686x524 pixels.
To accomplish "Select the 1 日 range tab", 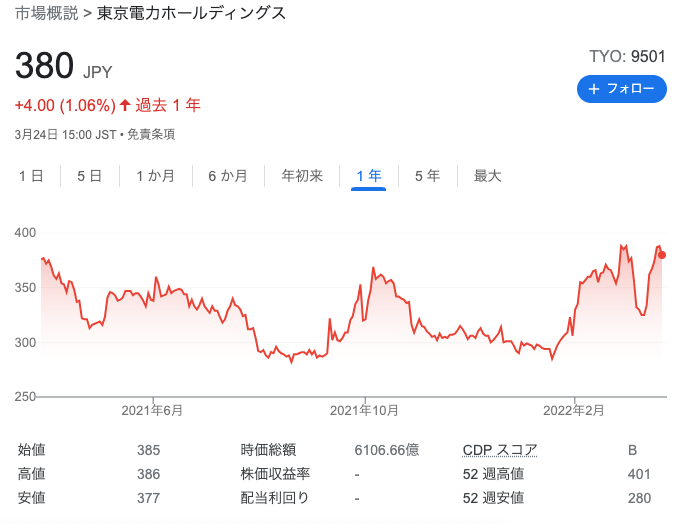I will coord(31,176).
